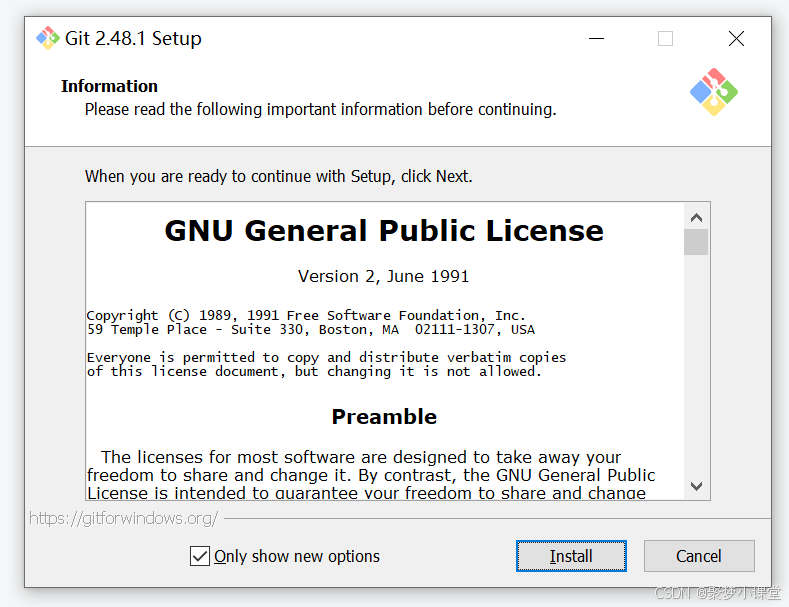789x607 pixels.
Task: Click 'When you are ready to continue' text
Action: [279, 177]
